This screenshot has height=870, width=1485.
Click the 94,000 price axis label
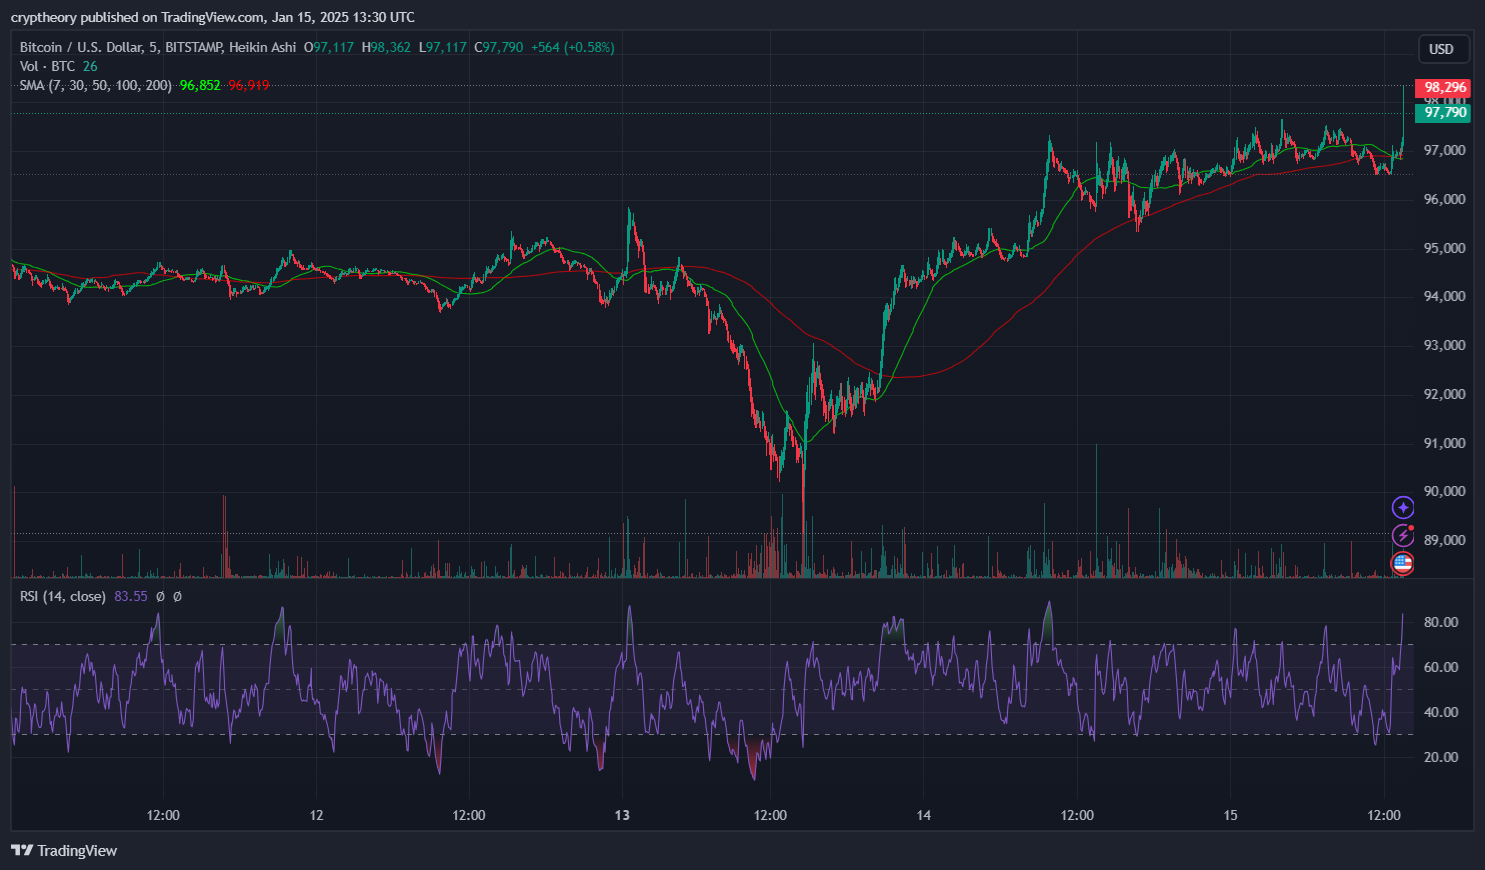click(x=1445, y=296)
